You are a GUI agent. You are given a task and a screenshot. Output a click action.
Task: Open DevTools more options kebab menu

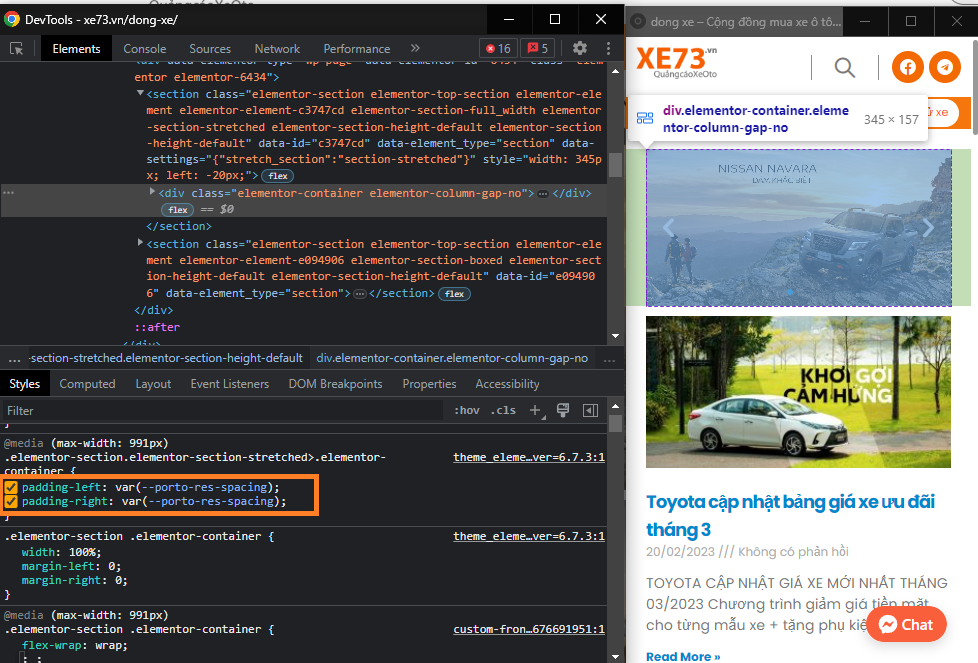[x=608, y=48]
